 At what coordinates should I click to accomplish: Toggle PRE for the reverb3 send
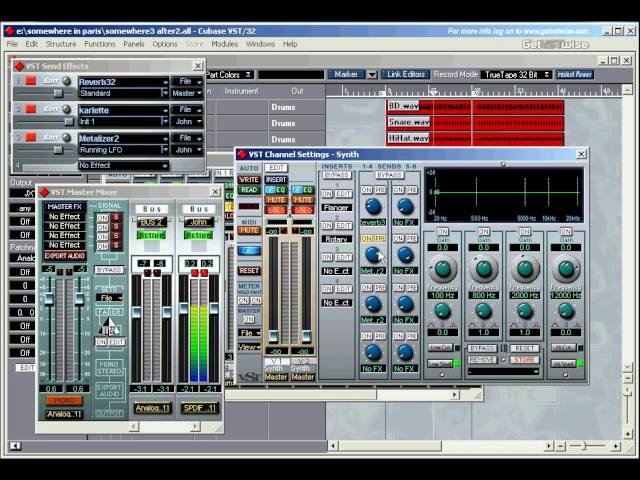380,190
